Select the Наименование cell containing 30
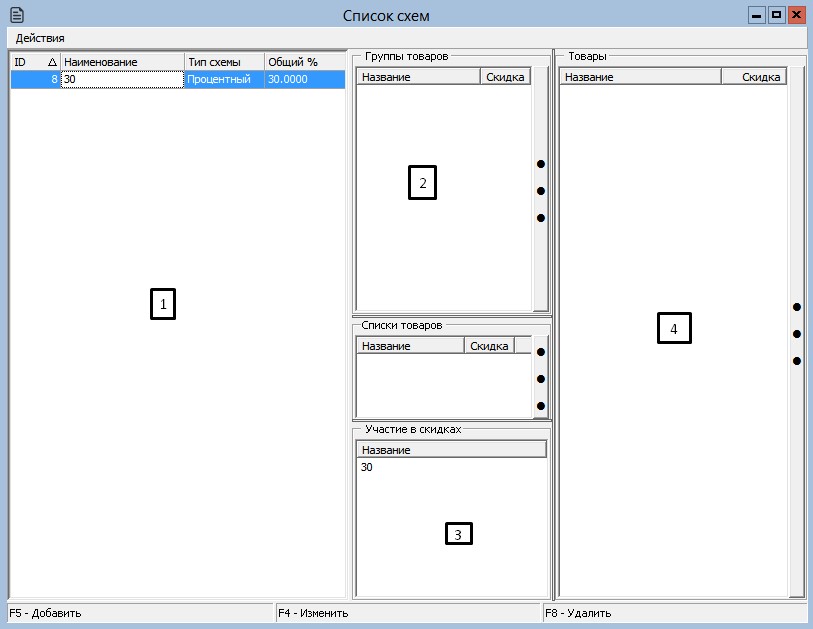The image size is (813, 629). point(122,80)
